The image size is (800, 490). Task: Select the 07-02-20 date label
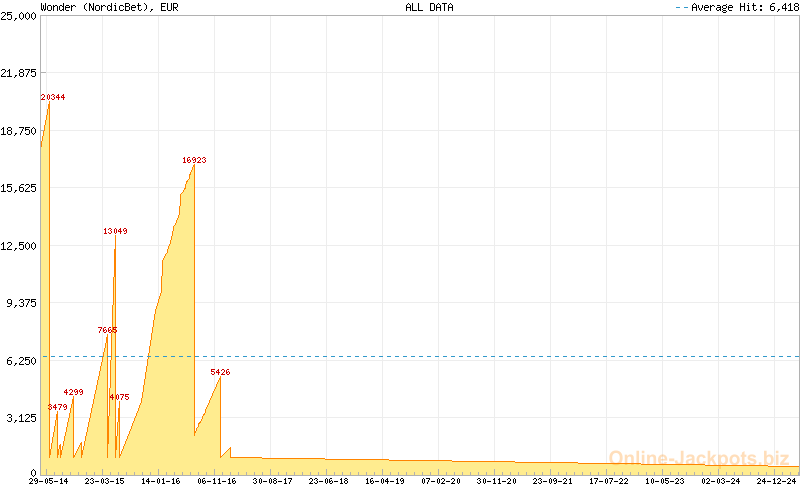point(440,481)
